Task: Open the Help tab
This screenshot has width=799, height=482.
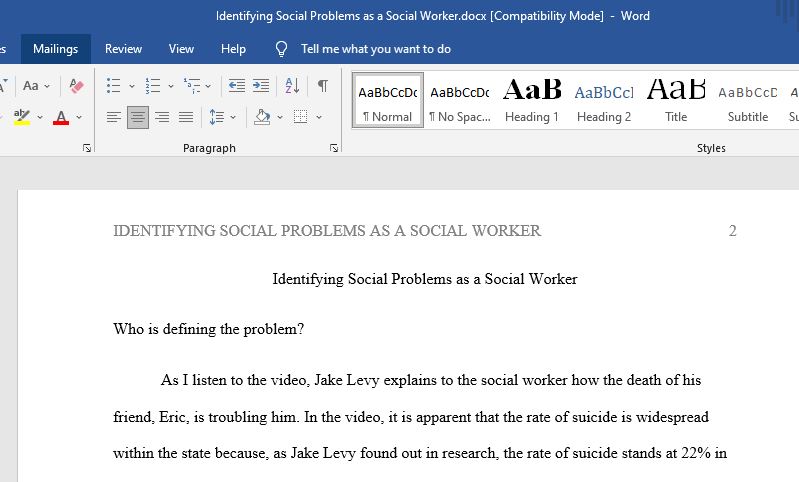Action: coord(233,49)
